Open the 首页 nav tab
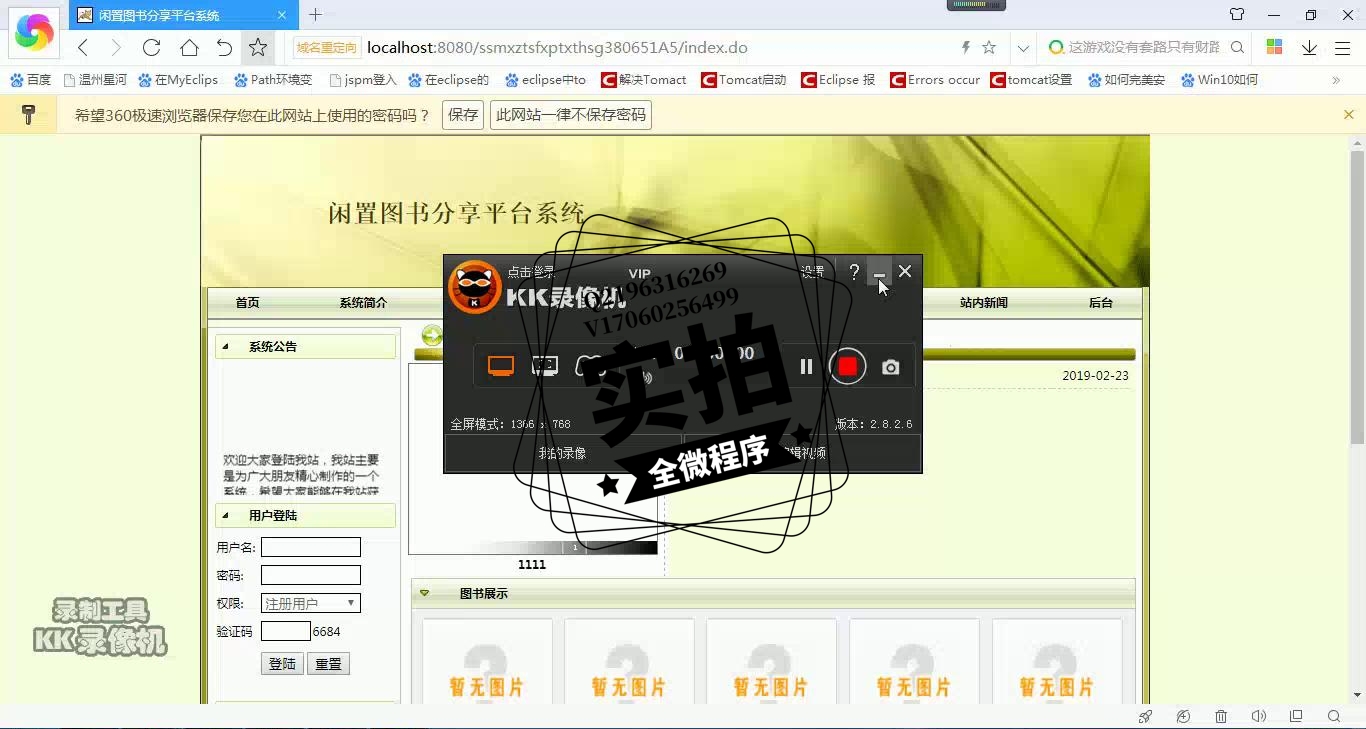Viewport: 1366px width, 729px height. [247, 303]
